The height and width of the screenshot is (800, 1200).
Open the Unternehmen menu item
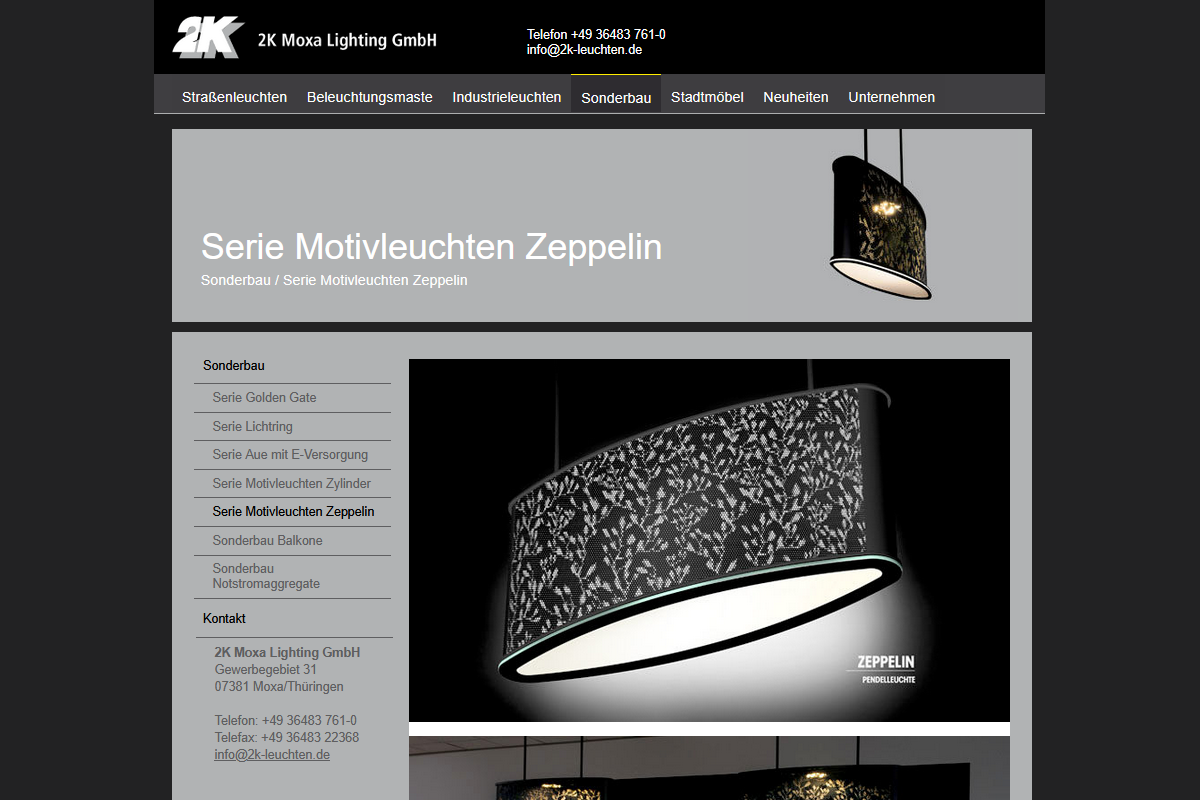pyautogui.click(x=892, y=97)
